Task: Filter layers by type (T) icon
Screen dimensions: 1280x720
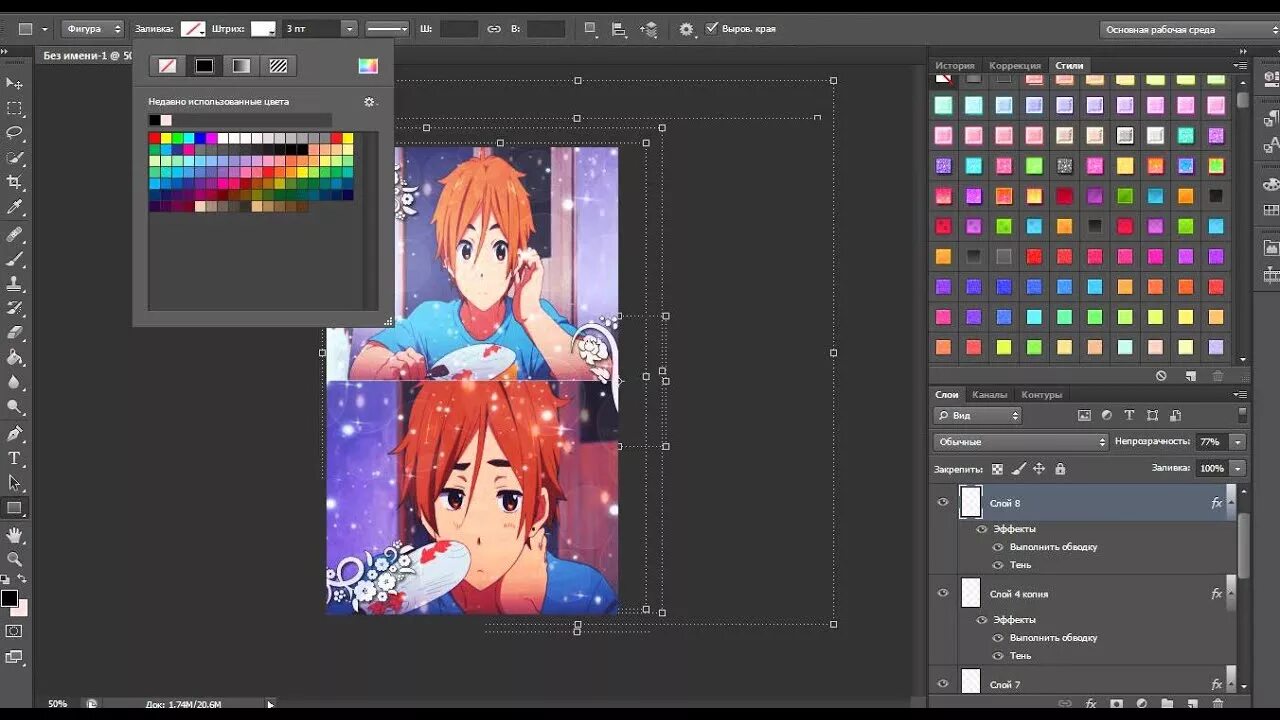Action: [1129, 415]
